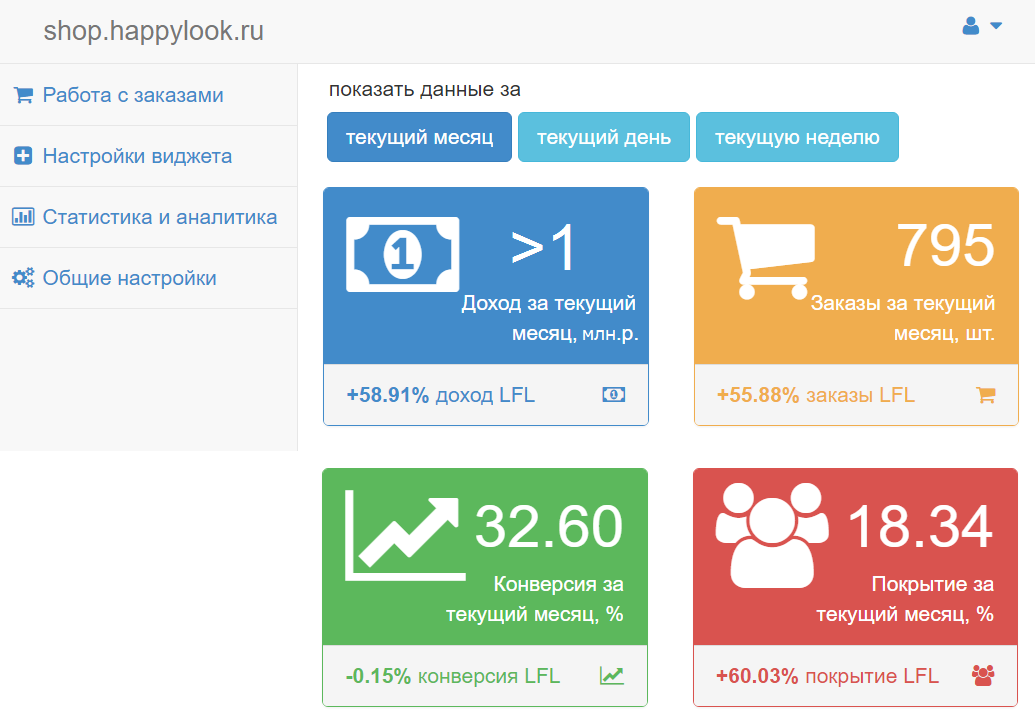Click the large growth chart icon
The height and width of the screenshot is (724, 1035).
pyautogui.click(x=404, y=534)
